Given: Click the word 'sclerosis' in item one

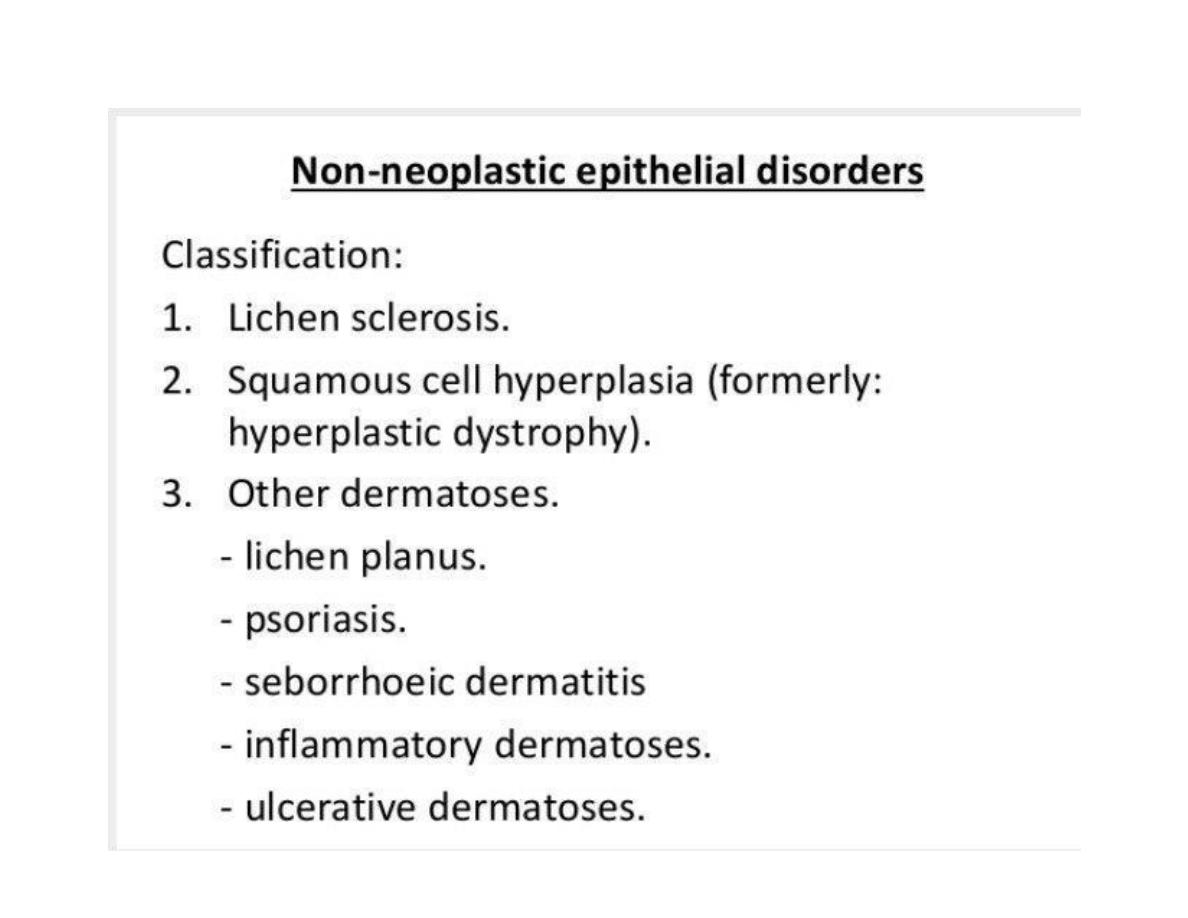Looking at the screenshot, I should 430,317.
